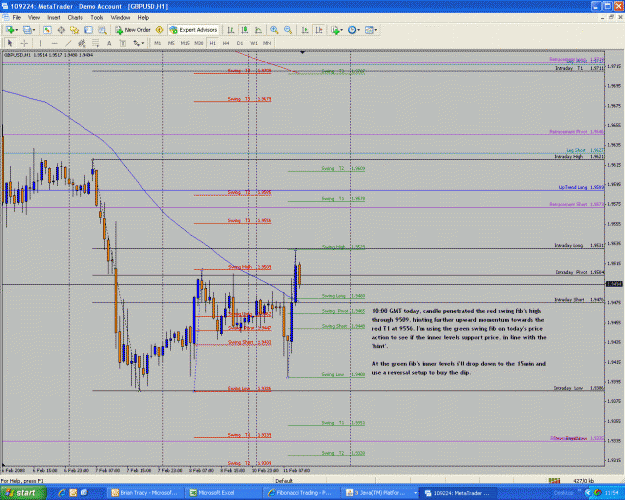
Task: Click the Default profile status bar entry
Action: 284,480
